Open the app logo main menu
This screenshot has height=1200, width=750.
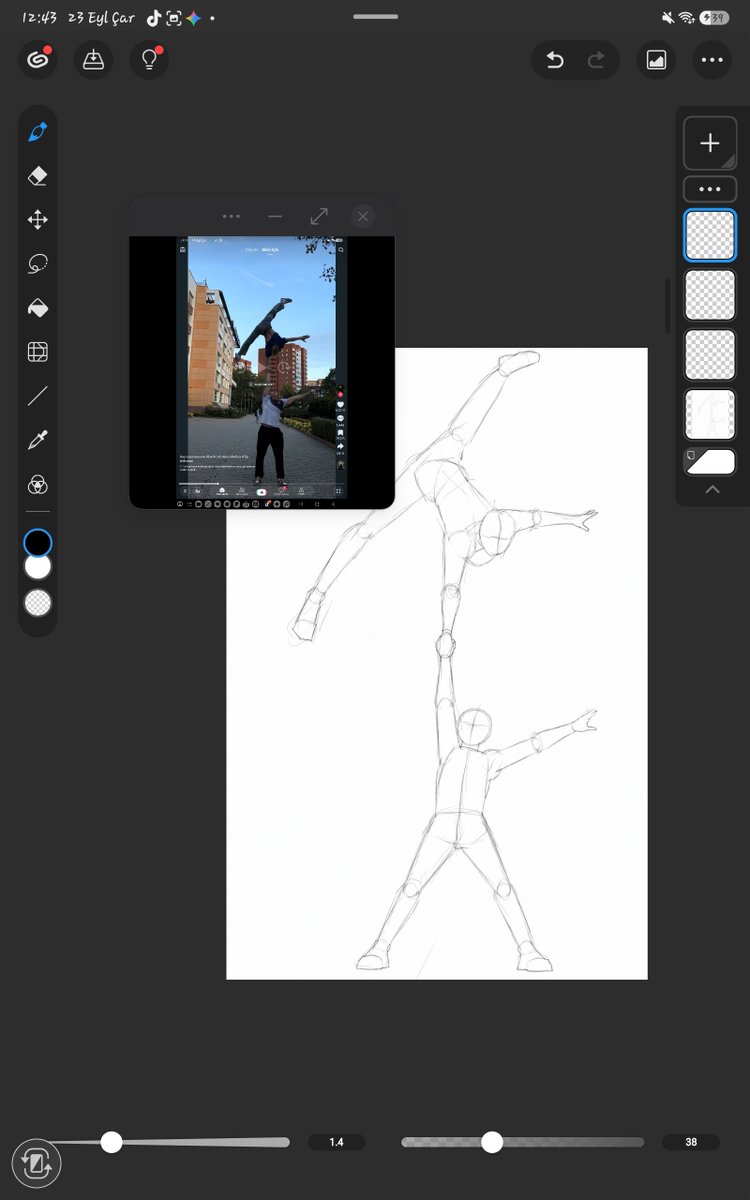point(38,60)
